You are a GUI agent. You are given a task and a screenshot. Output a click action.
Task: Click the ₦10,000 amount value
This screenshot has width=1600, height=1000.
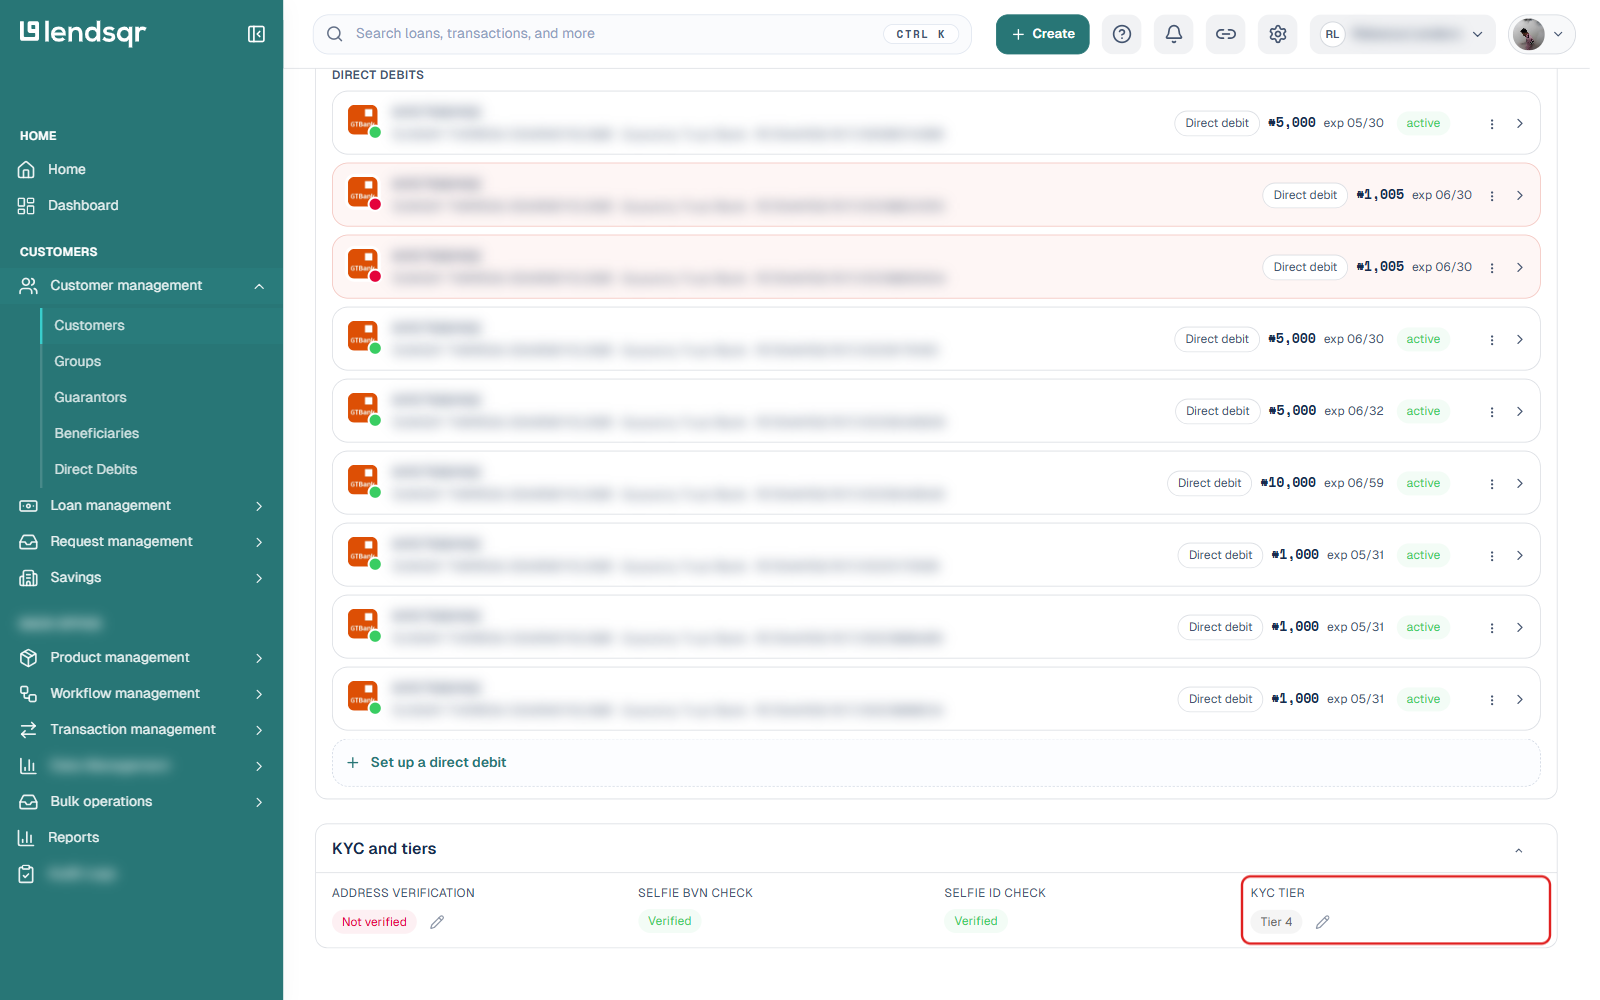coord(1288,483)
